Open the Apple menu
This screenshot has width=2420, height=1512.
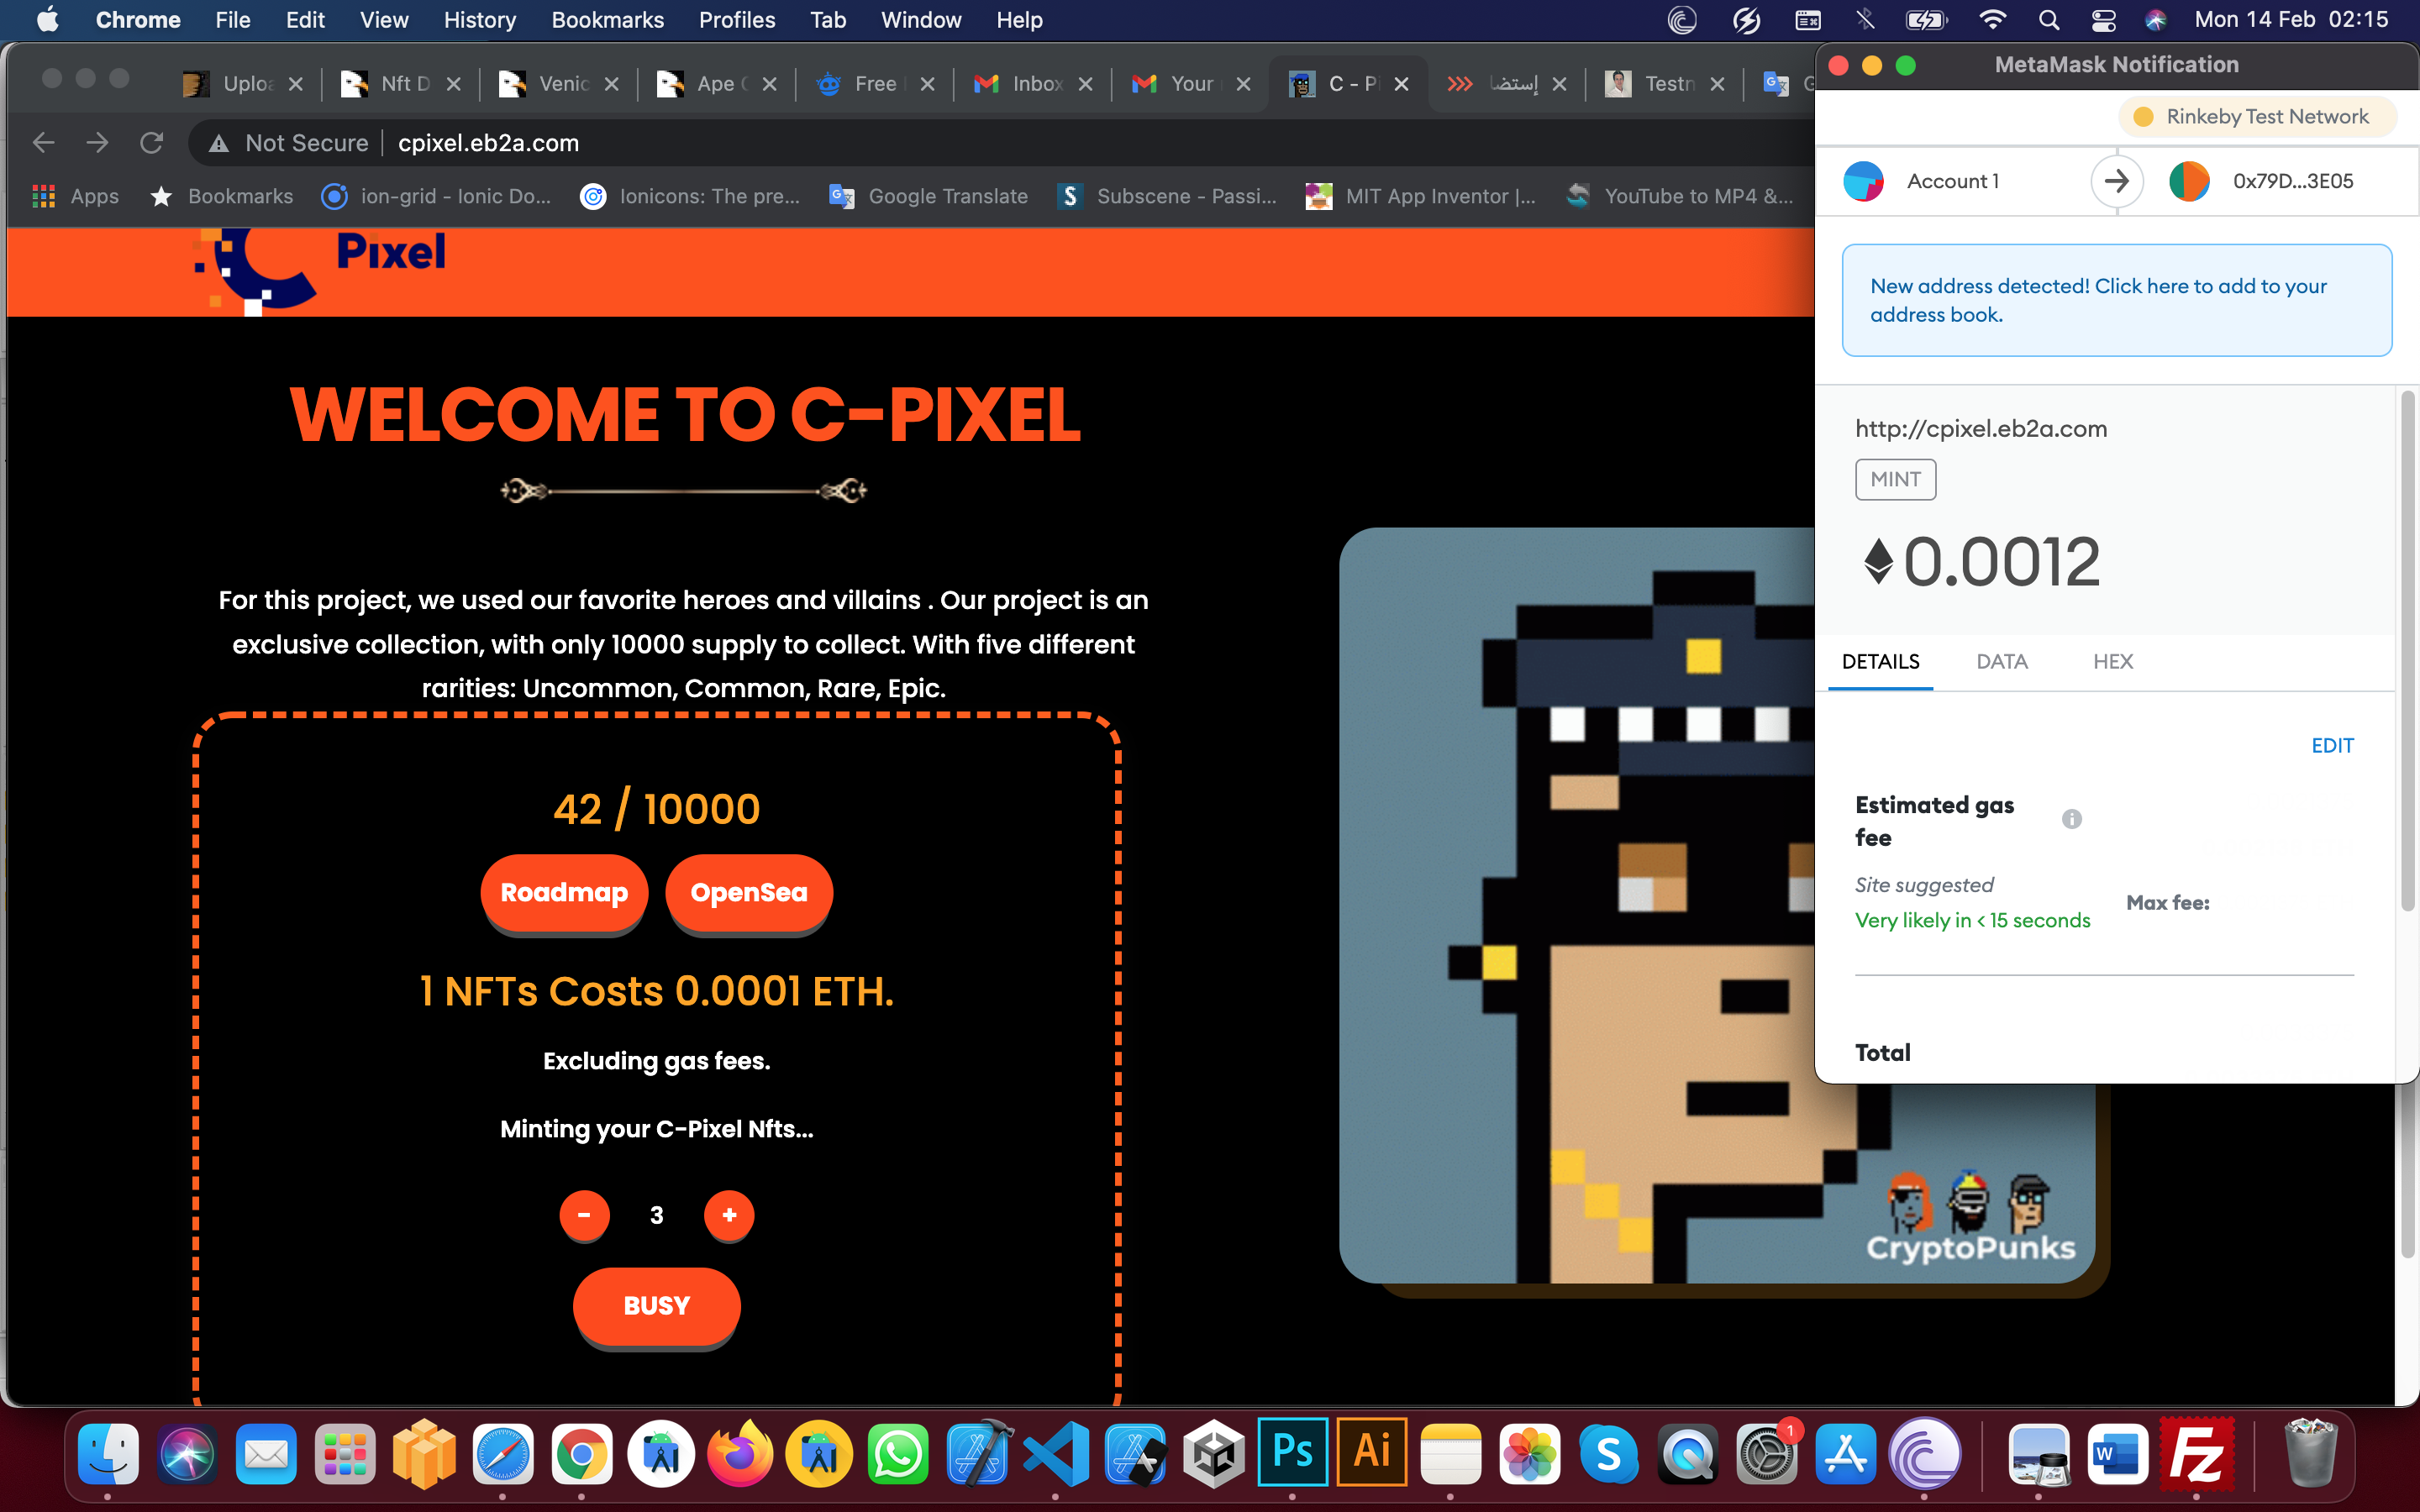pos(47,20)
